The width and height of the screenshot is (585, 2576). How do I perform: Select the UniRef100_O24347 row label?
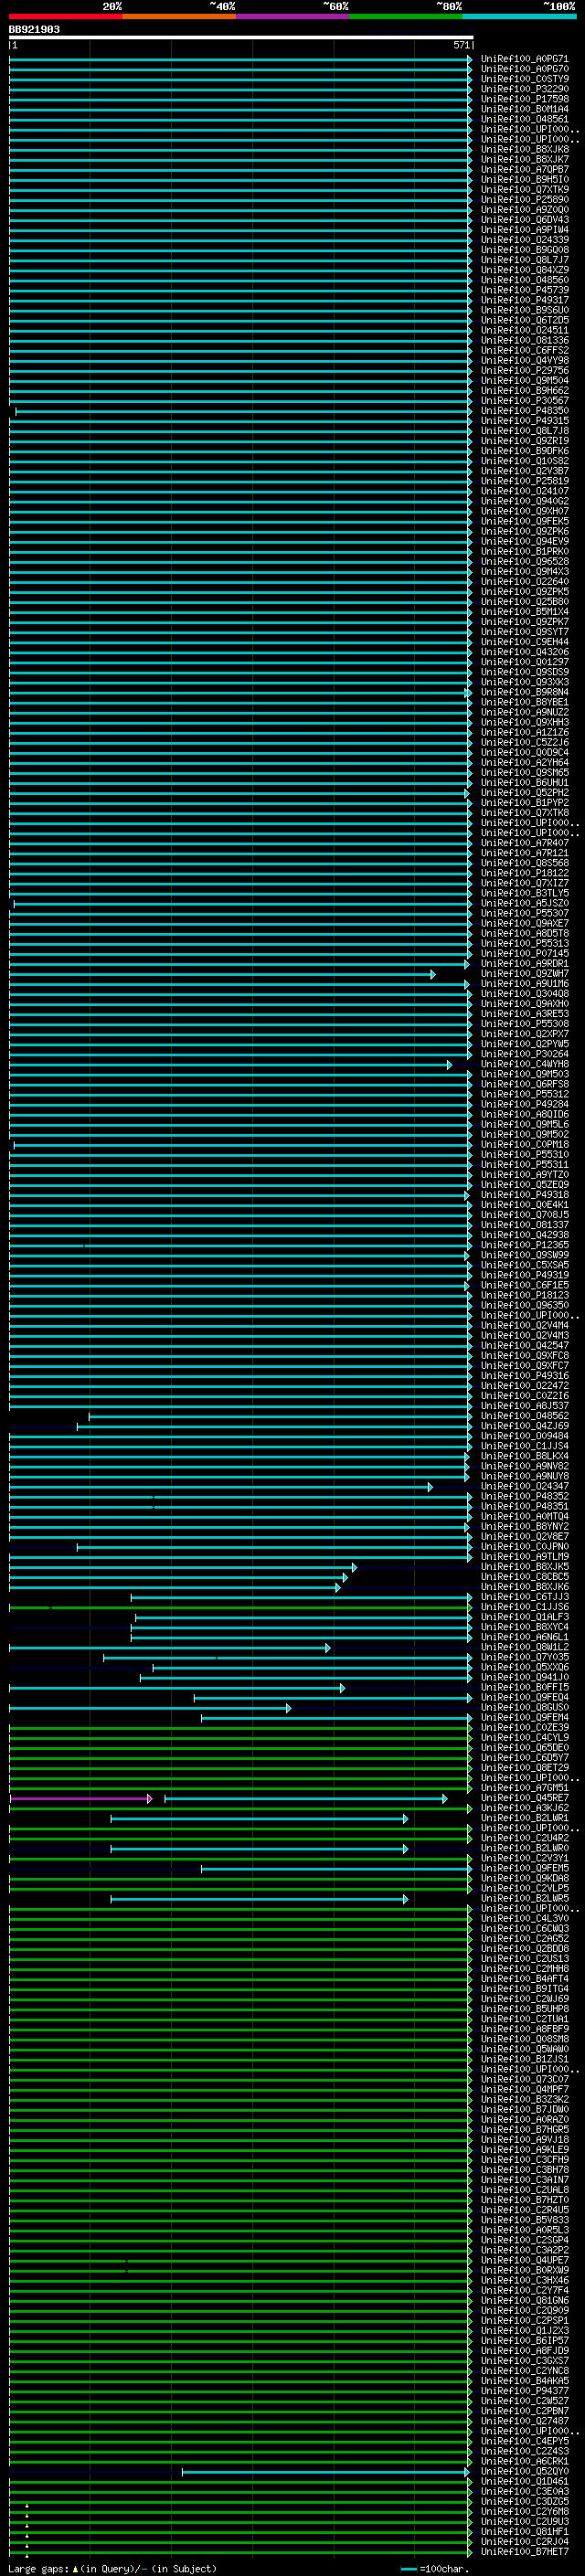[524, 1486]
